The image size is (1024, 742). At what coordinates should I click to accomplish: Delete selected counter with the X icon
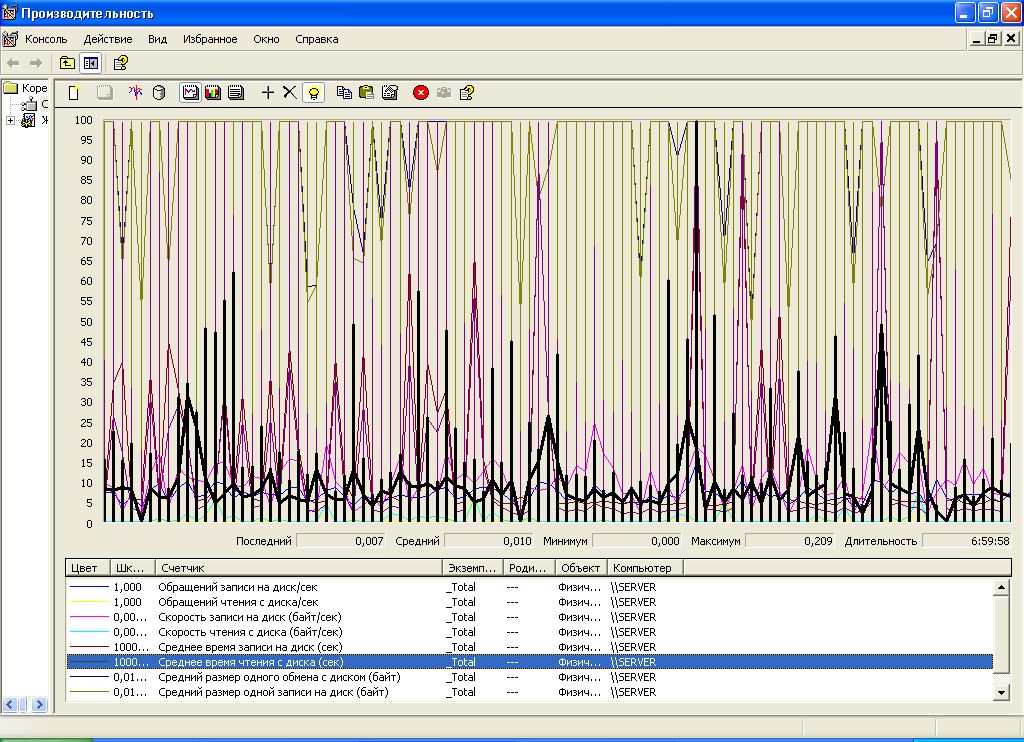pos(289,93)
